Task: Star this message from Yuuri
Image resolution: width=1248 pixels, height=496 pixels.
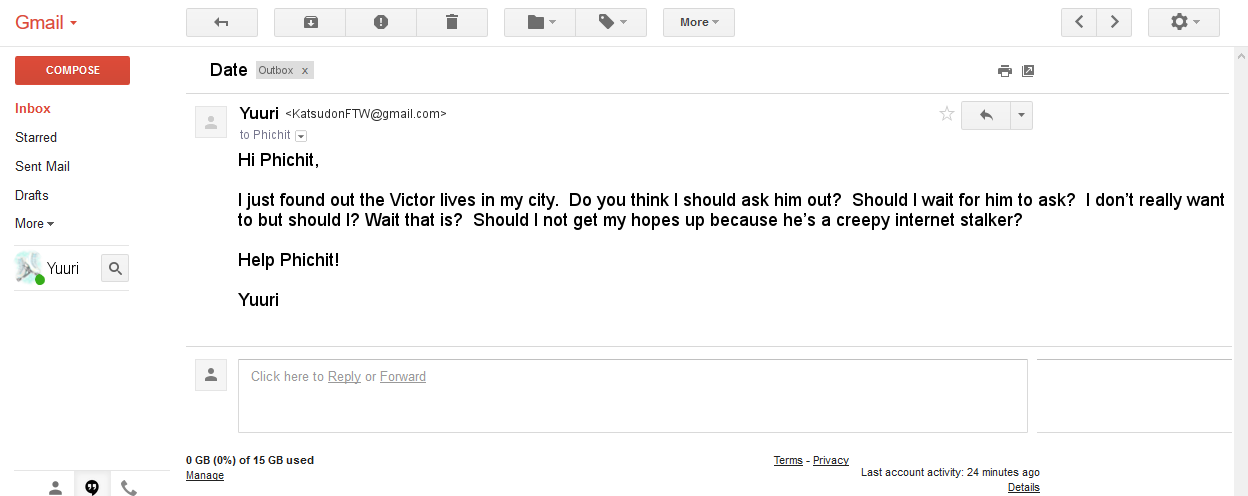Action: click(x=947, y=114)
